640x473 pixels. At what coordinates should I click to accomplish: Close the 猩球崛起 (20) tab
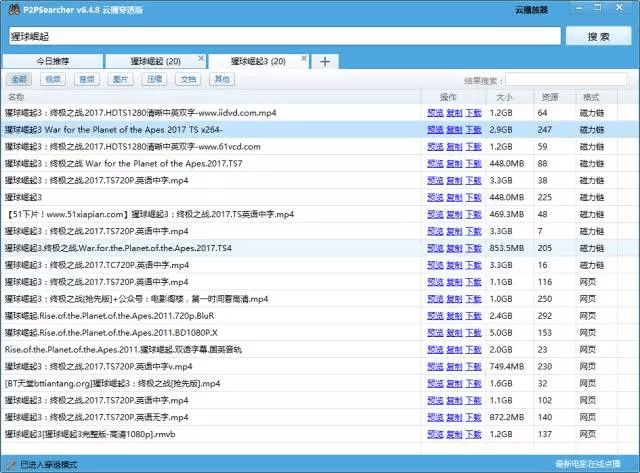[x=201, y=58]
